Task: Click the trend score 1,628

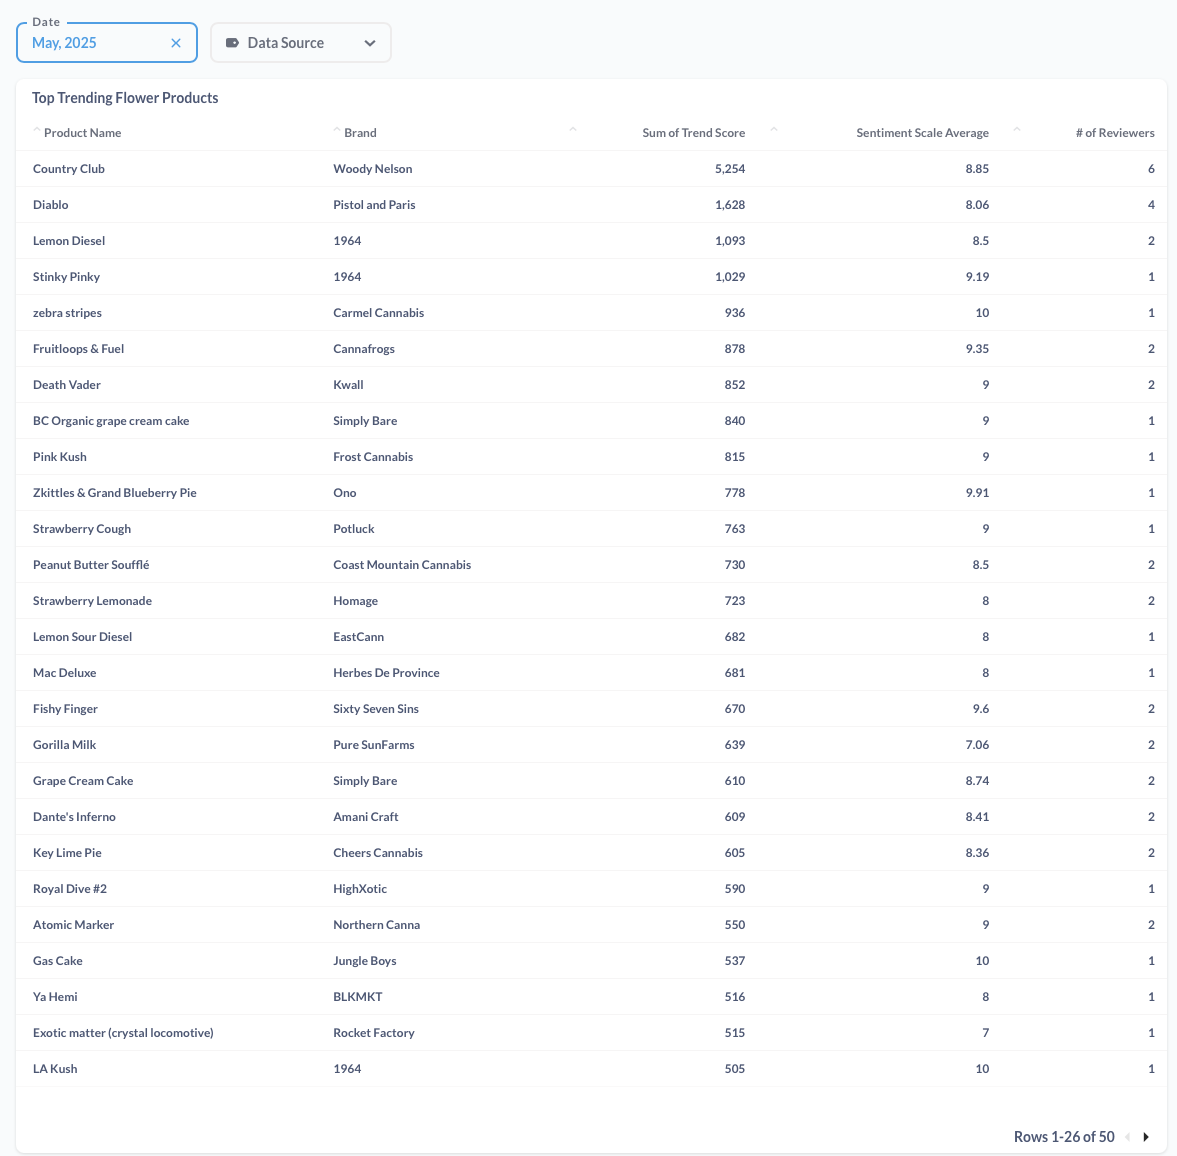Action: coord(730,205)
